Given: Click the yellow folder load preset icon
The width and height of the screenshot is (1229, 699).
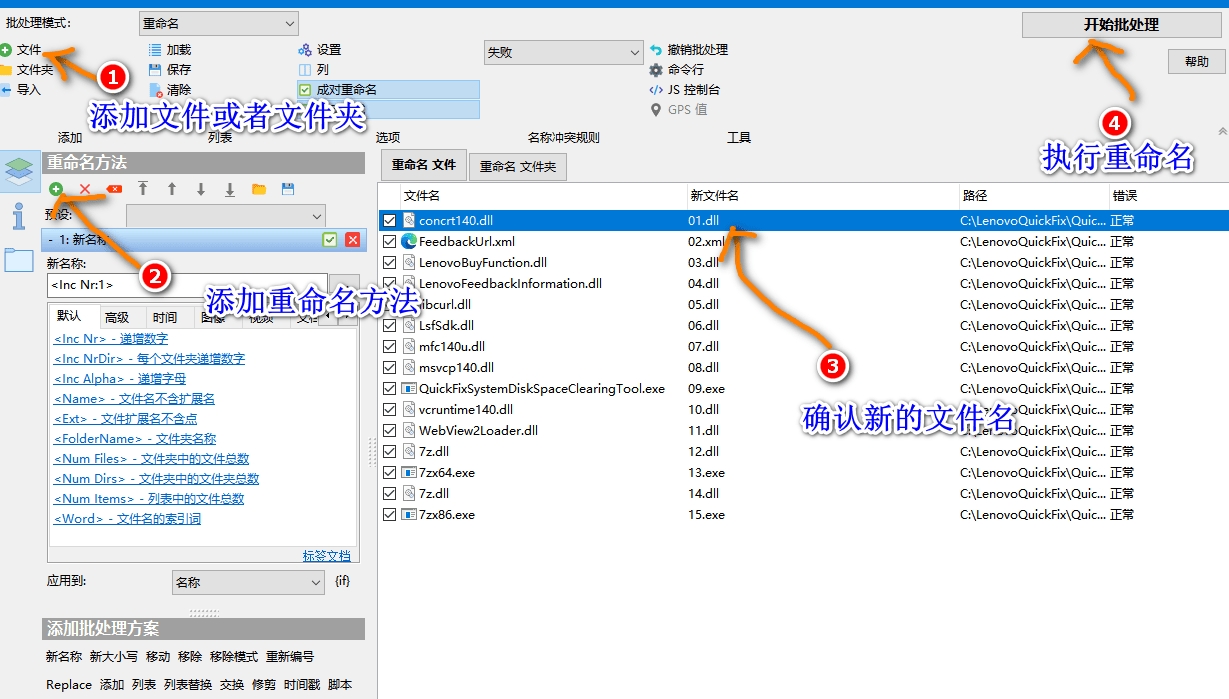Looking at the screenshot, I should [259, 188].
